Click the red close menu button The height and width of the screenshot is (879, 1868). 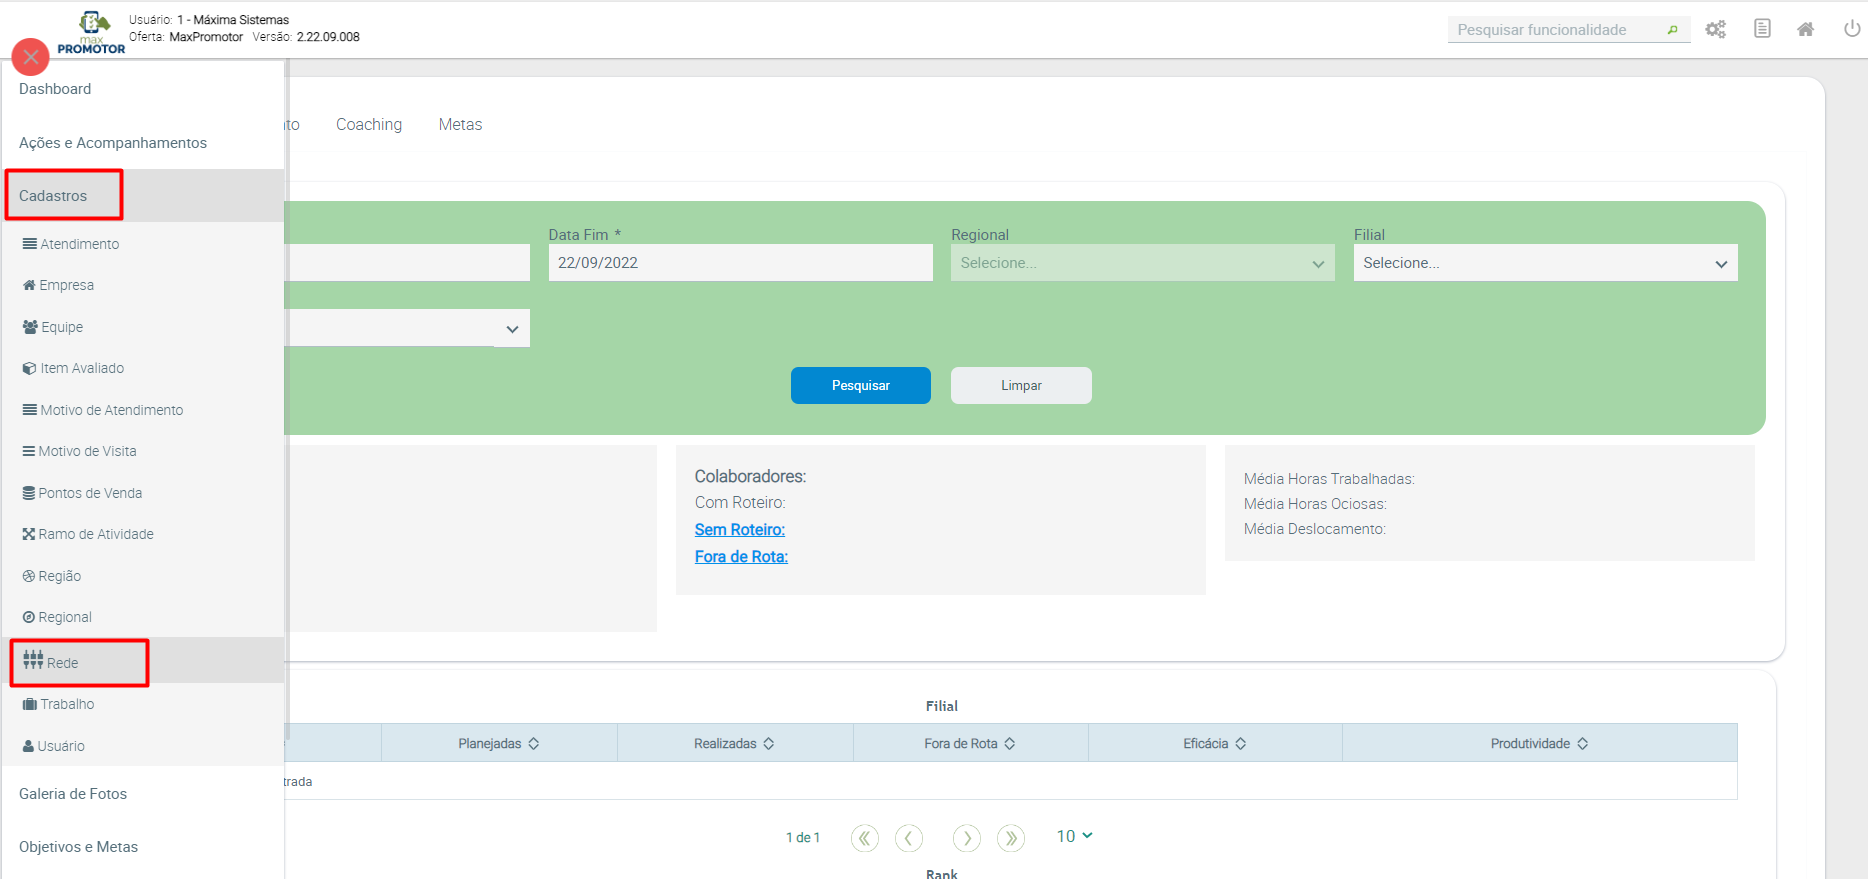(30, 57)
